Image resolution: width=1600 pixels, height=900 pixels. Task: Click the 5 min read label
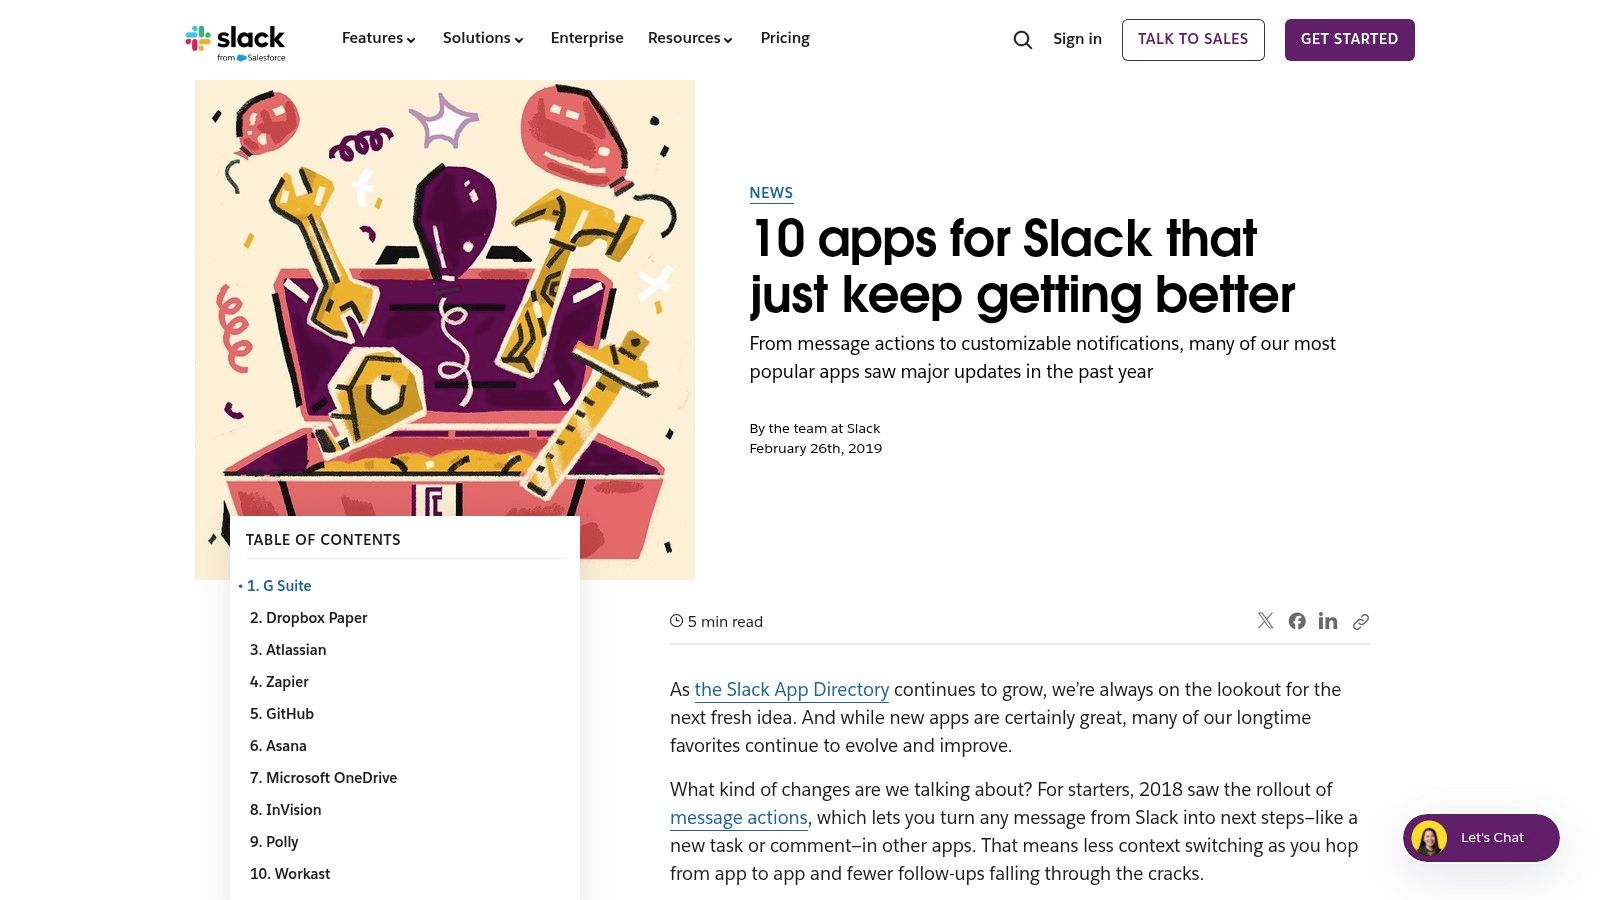click(716, 621)
